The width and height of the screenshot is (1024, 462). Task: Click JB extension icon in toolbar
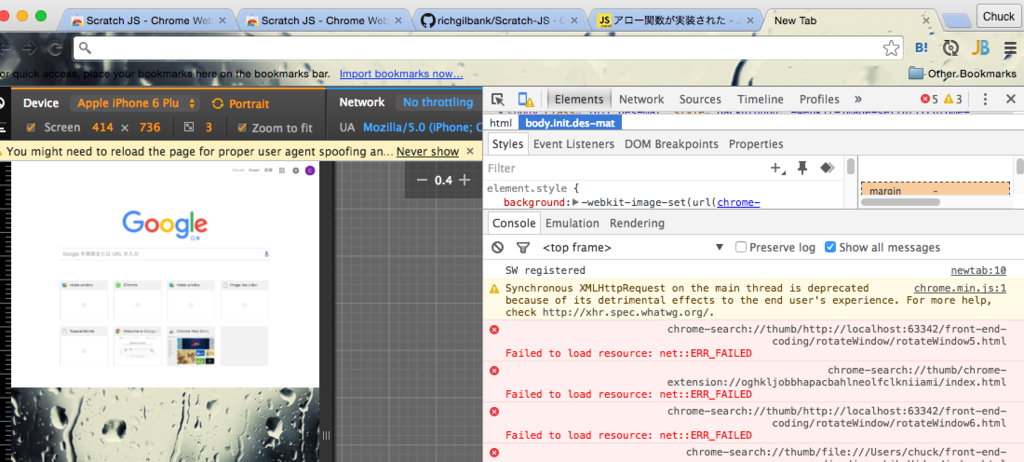tap(980, 48)
